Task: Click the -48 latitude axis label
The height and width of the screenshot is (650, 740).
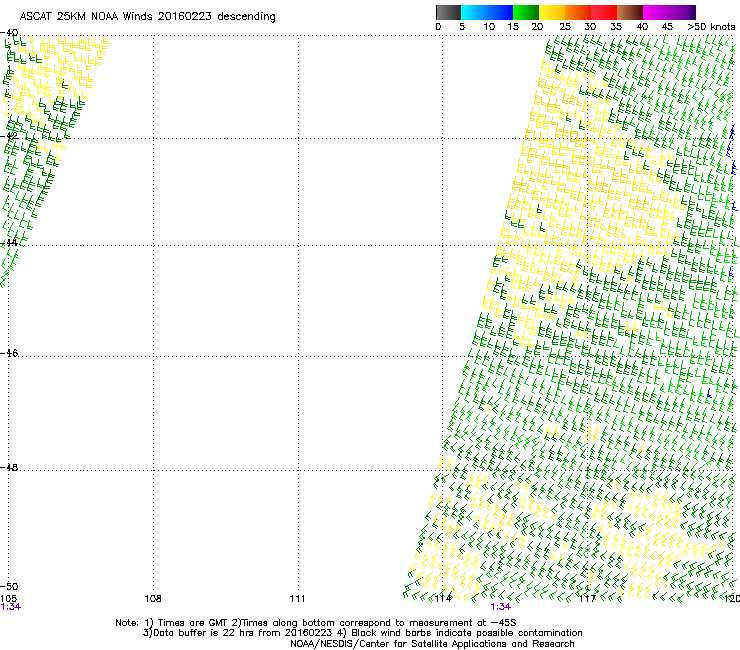Action: pos(9,467)
